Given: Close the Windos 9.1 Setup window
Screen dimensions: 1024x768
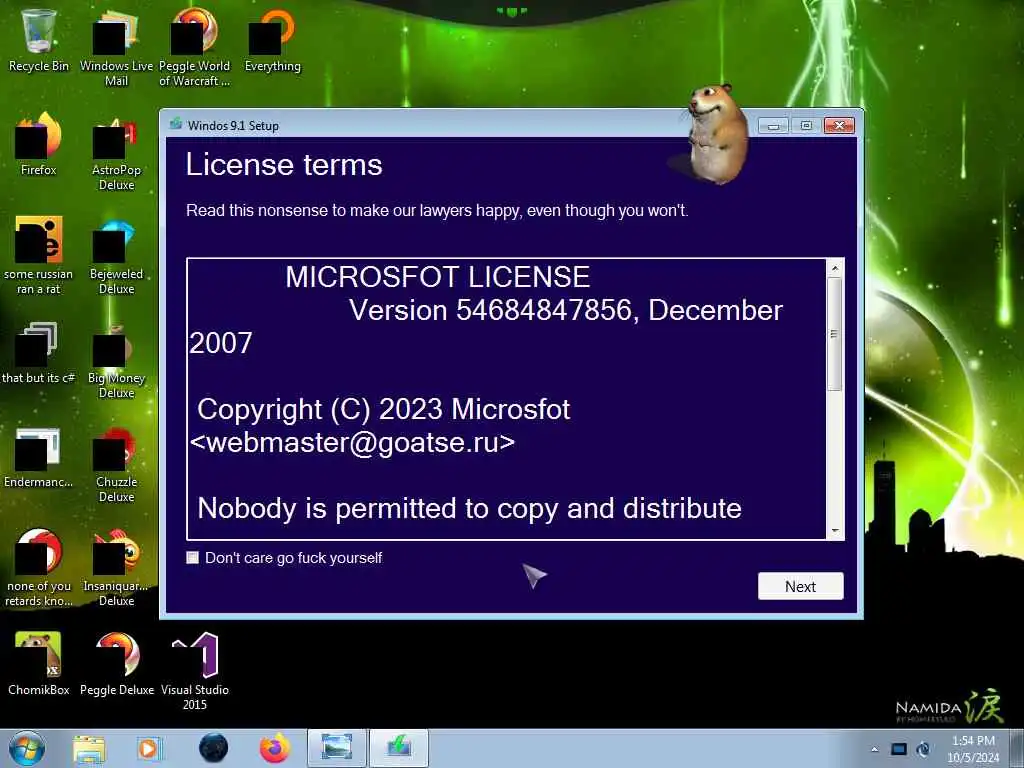Looking at the screenshot, I should pos(840,125).
